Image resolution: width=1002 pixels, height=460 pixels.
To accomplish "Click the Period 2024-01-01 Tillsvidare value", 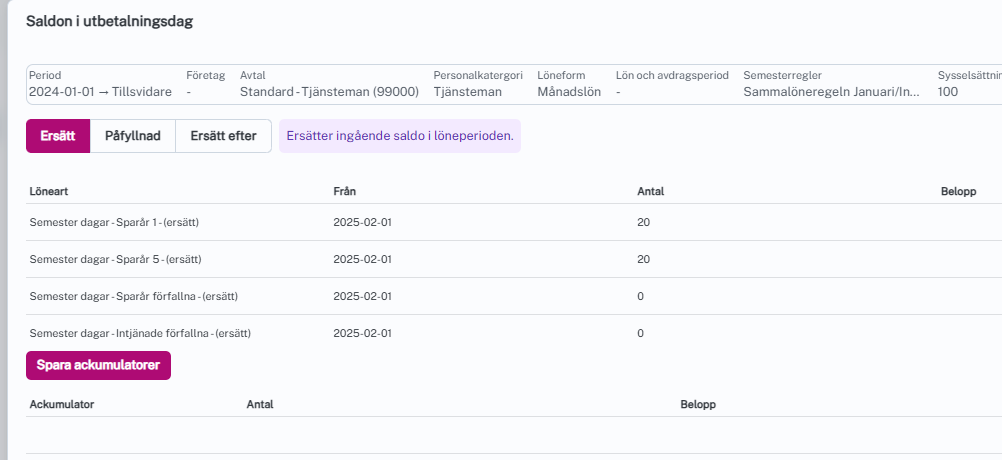I will coord(100,91).
